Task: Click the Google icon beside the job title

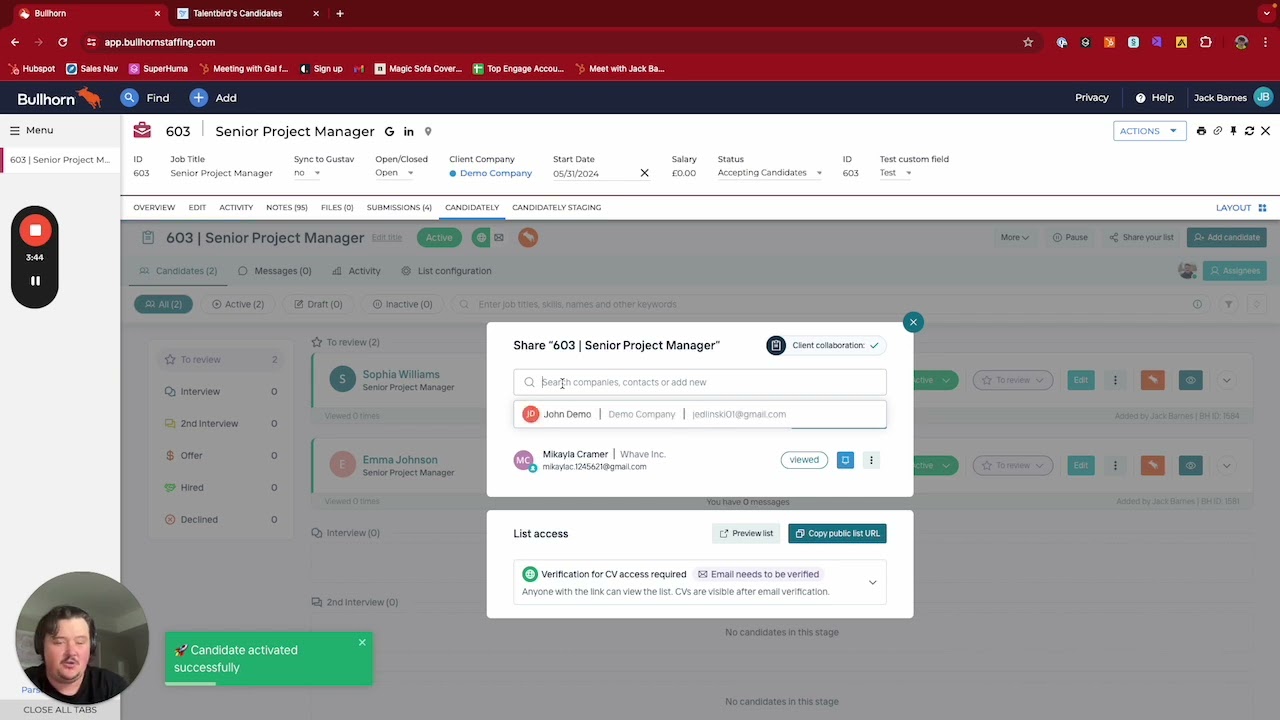Action: click(389, 131)
